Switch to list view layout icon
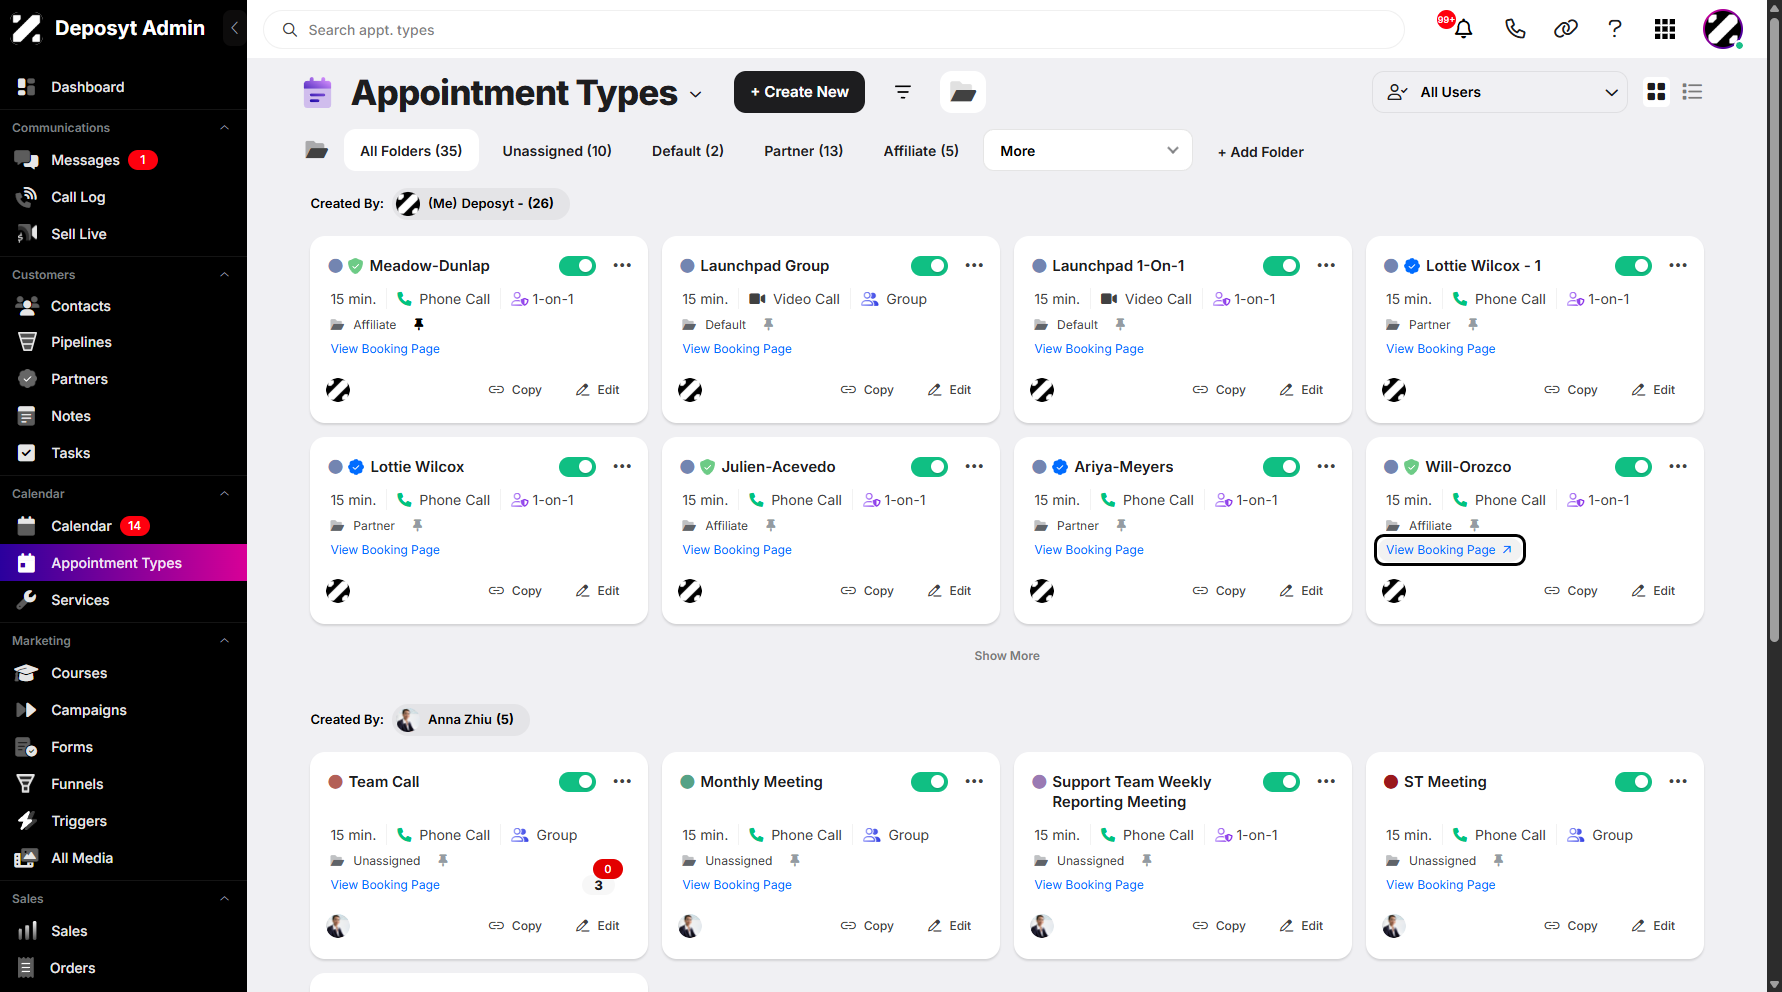This screenshot has height=992, width=1782. tap(1692, 92)
